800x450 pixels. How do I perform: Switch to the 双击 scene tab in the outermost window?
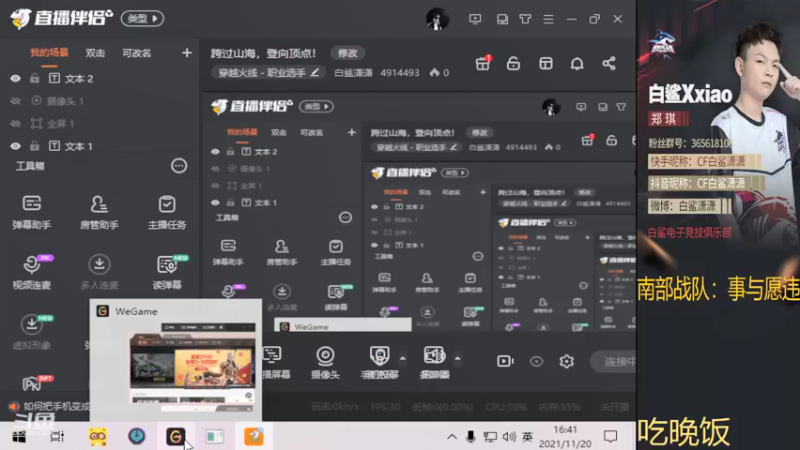(x=95, y=53)
